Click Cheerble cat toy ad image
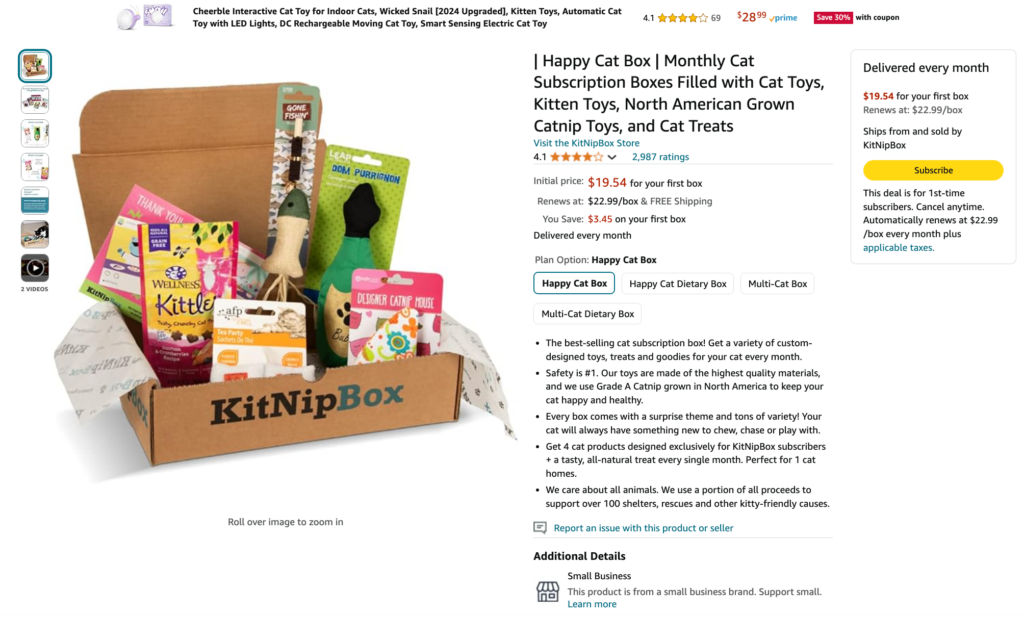The image size is (1024, 617). [146, 16]
